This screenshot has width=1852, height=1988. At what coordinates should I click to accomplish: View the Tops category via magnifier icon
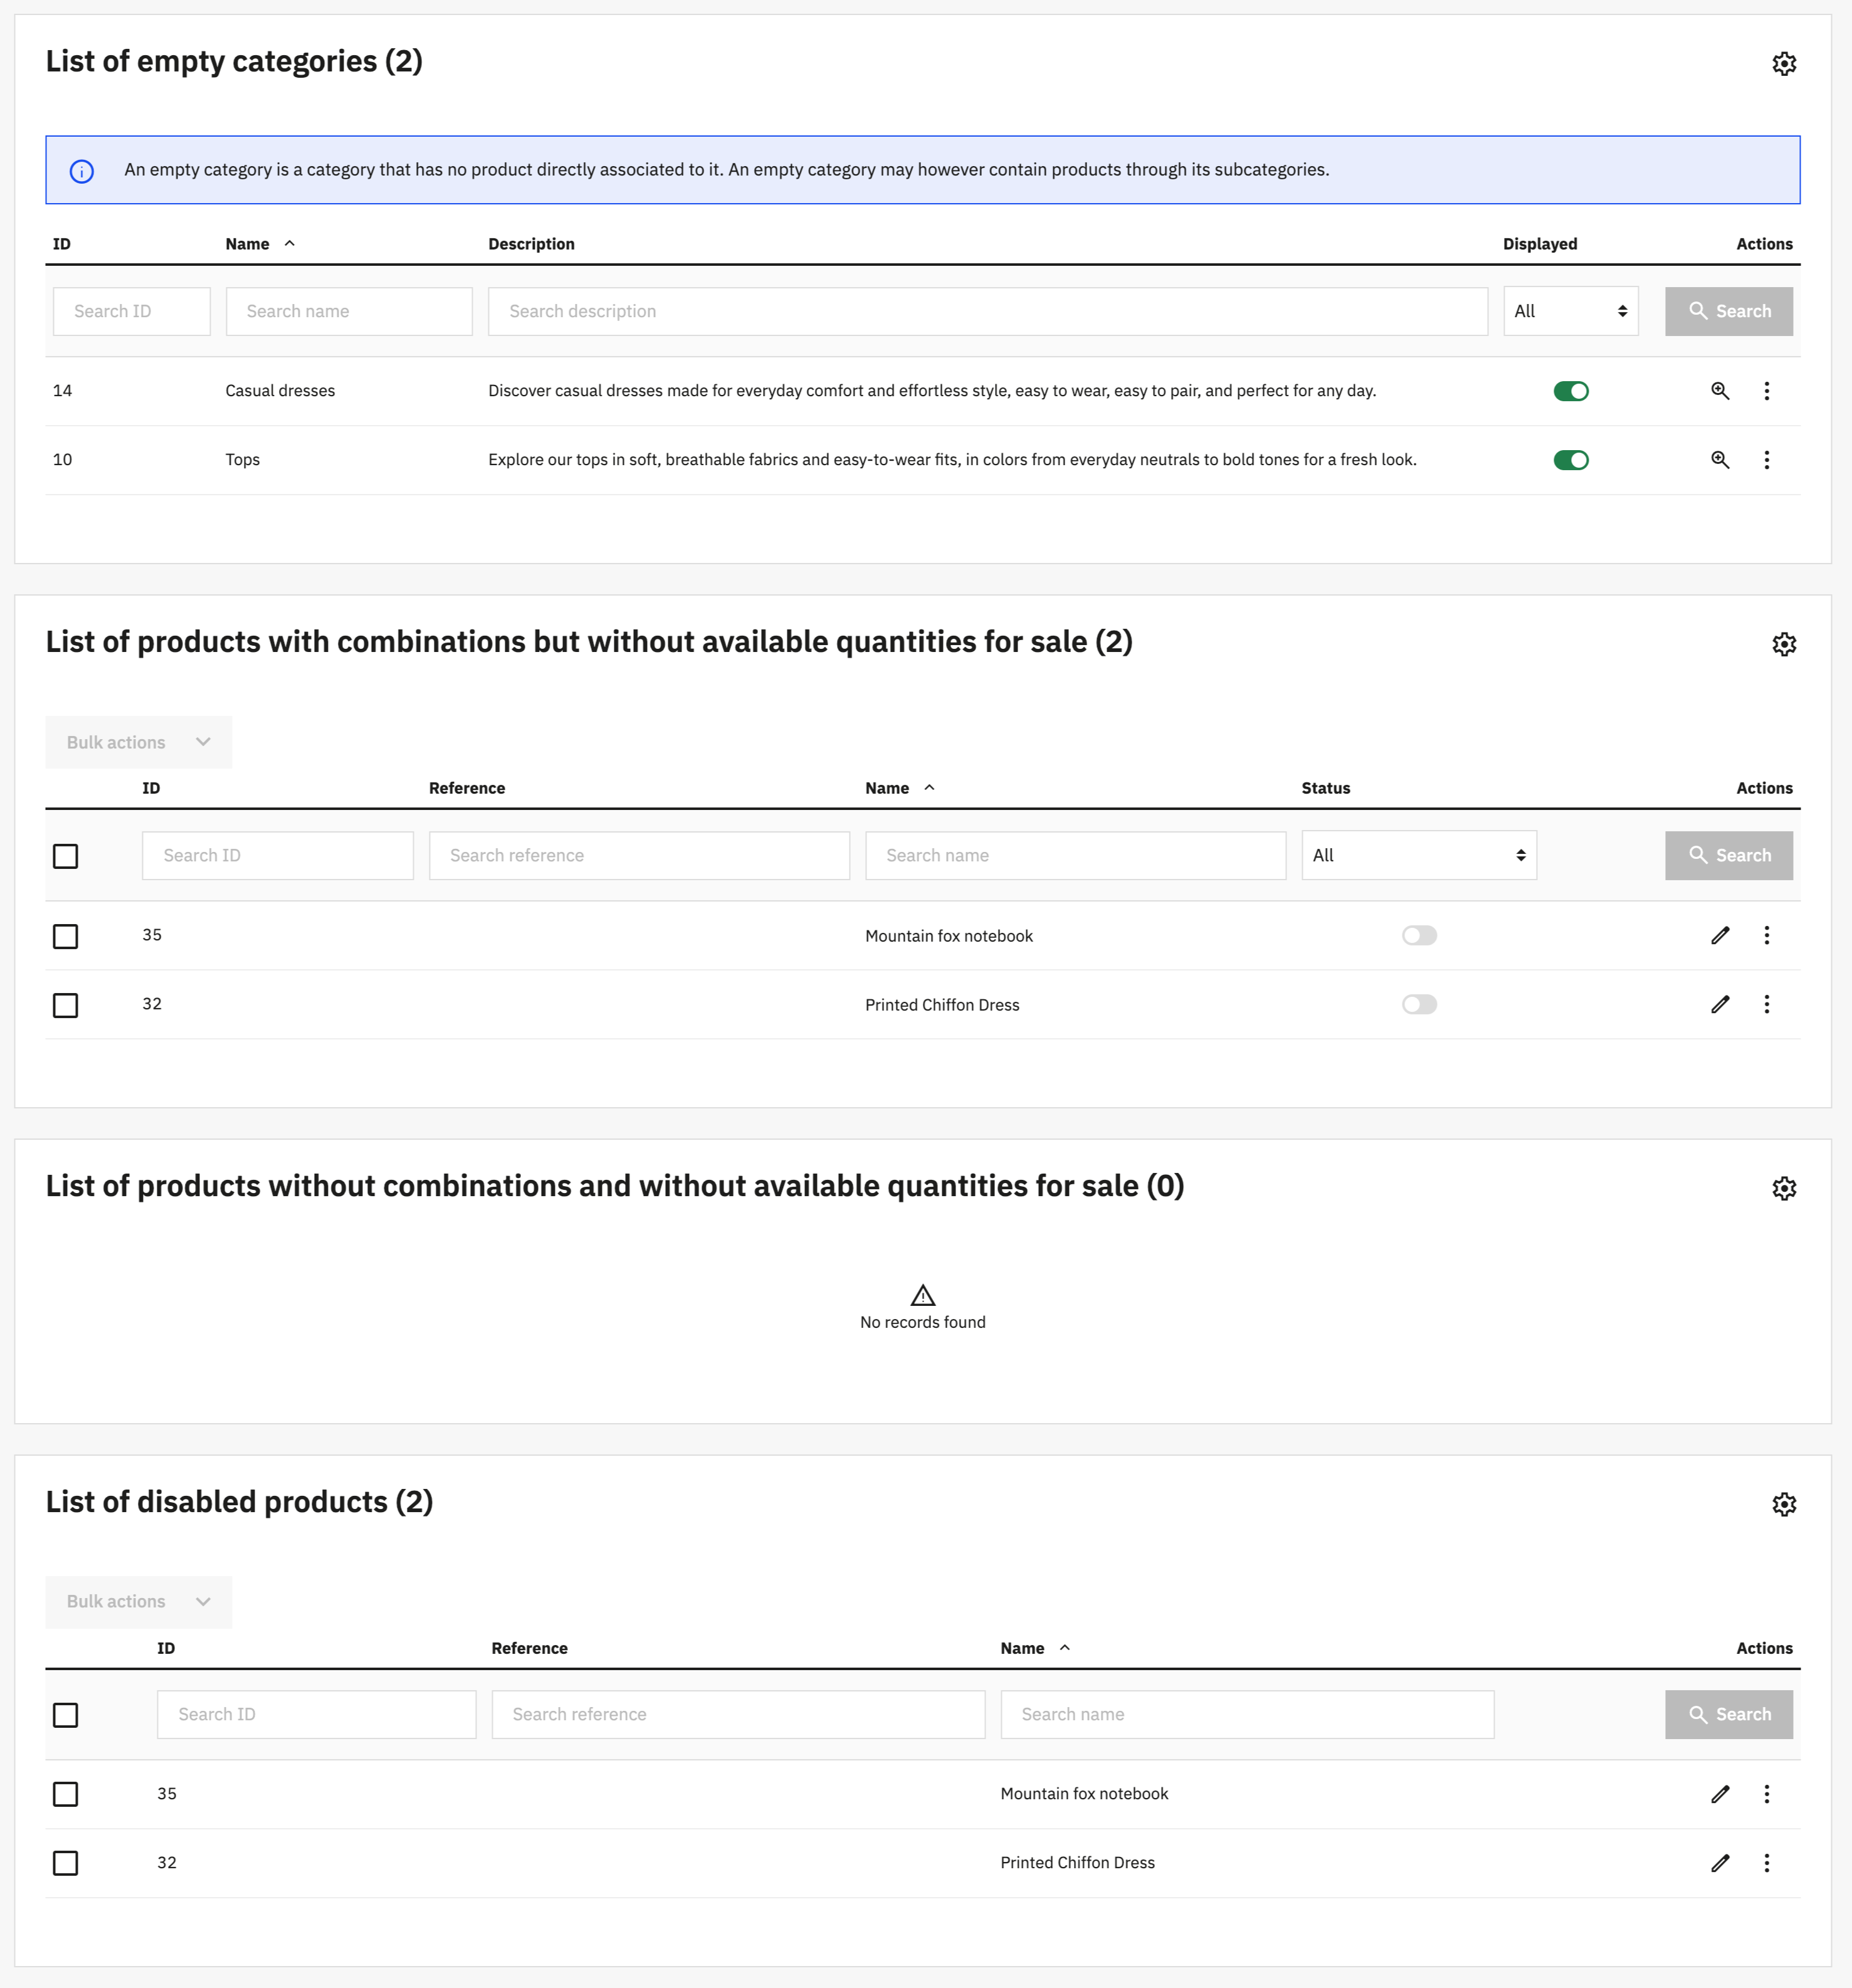click(x=1720, y=460)
